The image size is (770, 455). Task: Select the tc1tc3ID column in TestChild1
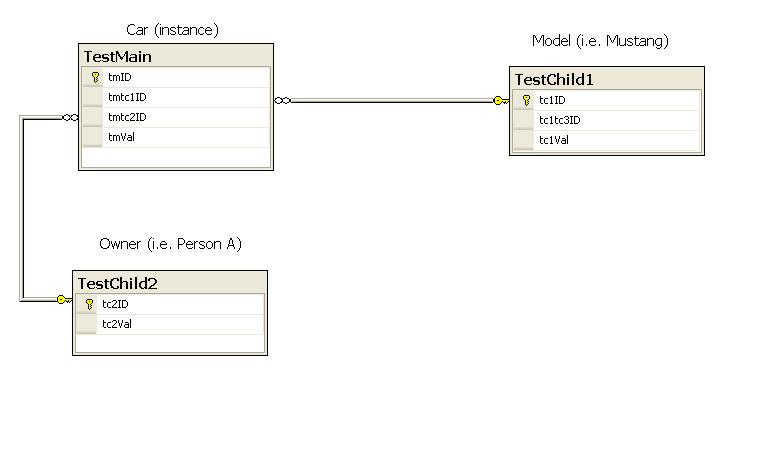point(559,120)
